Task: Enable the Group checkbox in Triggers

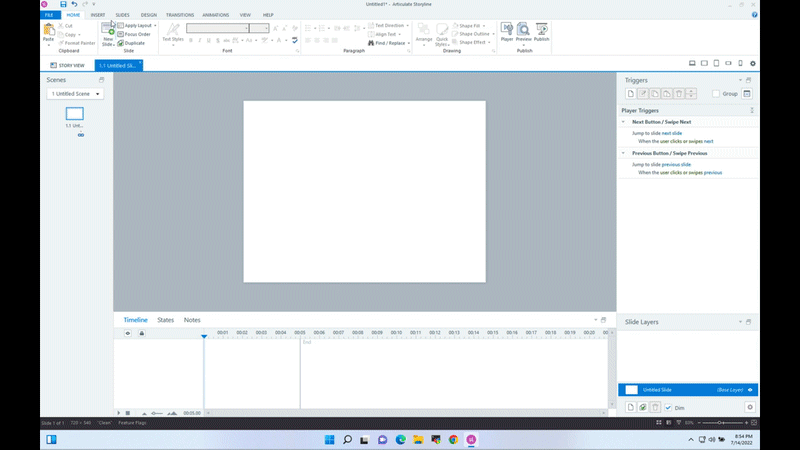Action: (716, 94)
